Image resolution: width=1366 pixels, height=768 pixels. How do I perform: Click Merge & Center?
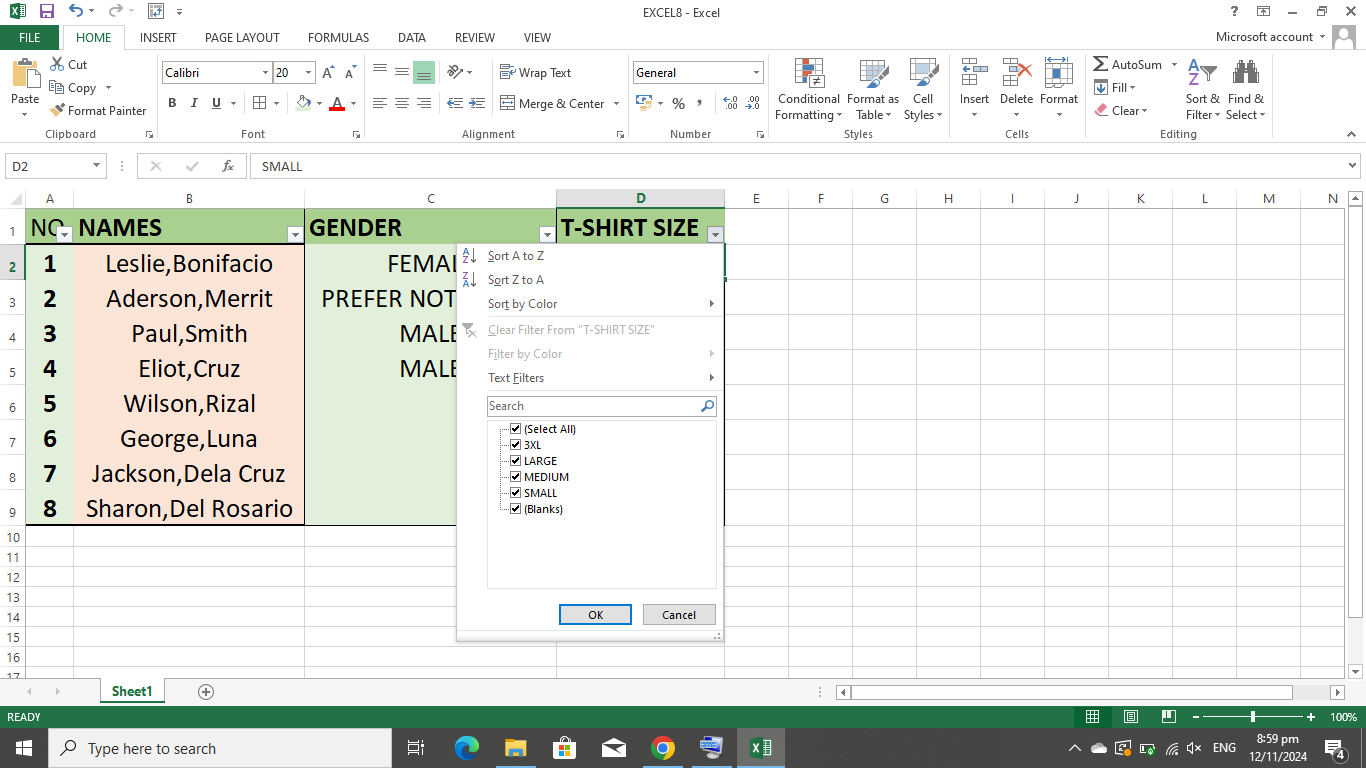[553, 104]
